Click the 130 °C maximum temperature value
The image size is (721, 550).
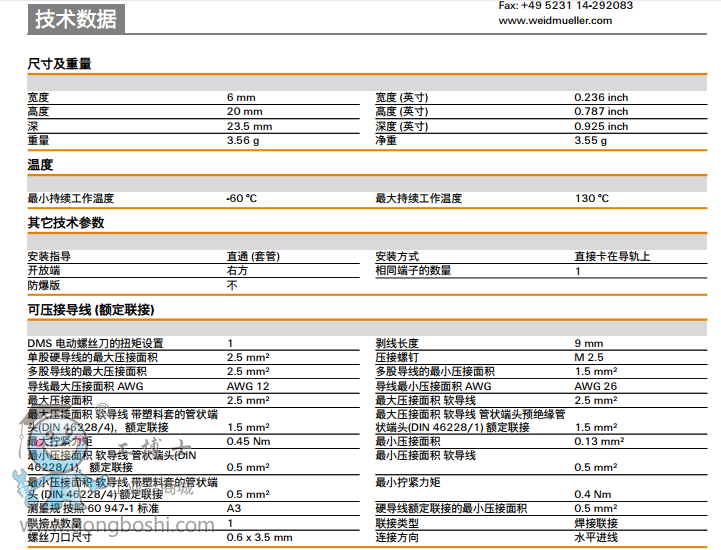pyautogui.click(x=591, y=199)
